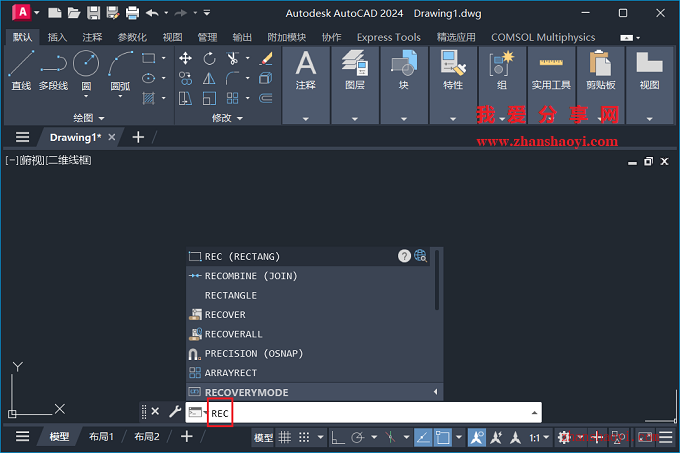Click the Plot printer icon
Screen dimensions: 680x453
(132, 13)
